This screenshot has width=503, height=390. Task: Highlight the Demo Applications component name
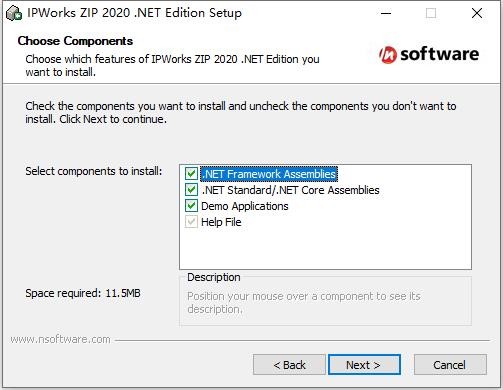click(x=245, y=206)
